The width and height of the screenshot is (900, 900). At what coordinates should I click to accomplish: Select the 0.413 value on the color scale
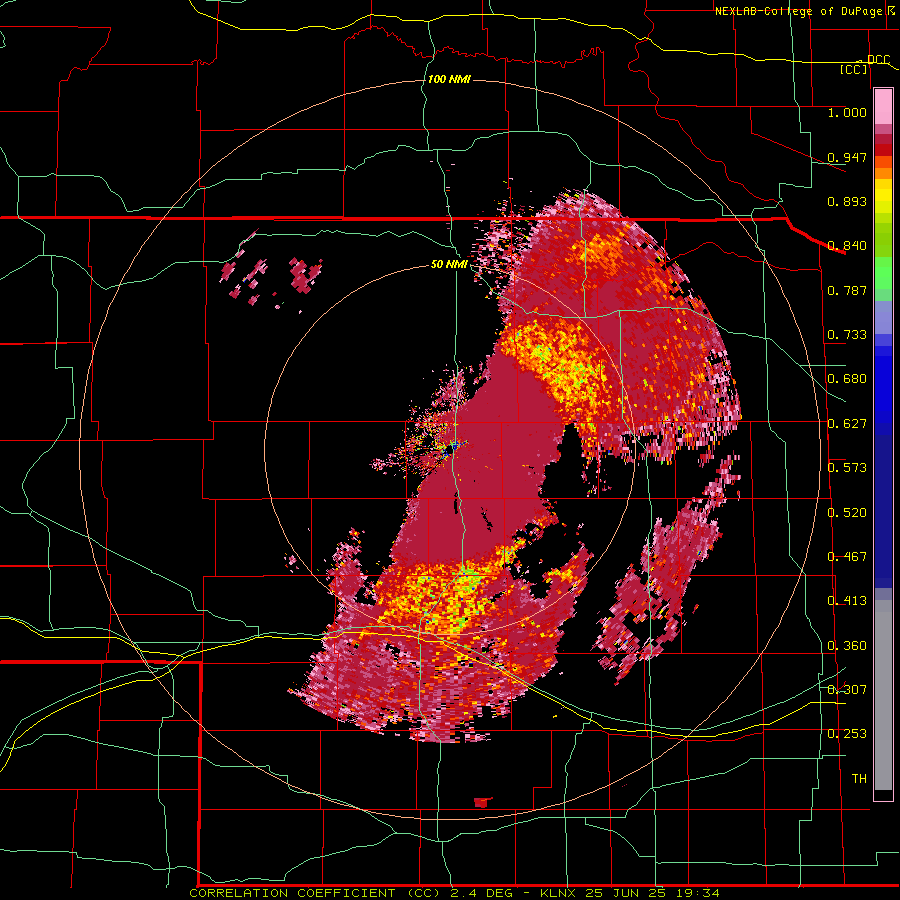[x=847, y=601]
